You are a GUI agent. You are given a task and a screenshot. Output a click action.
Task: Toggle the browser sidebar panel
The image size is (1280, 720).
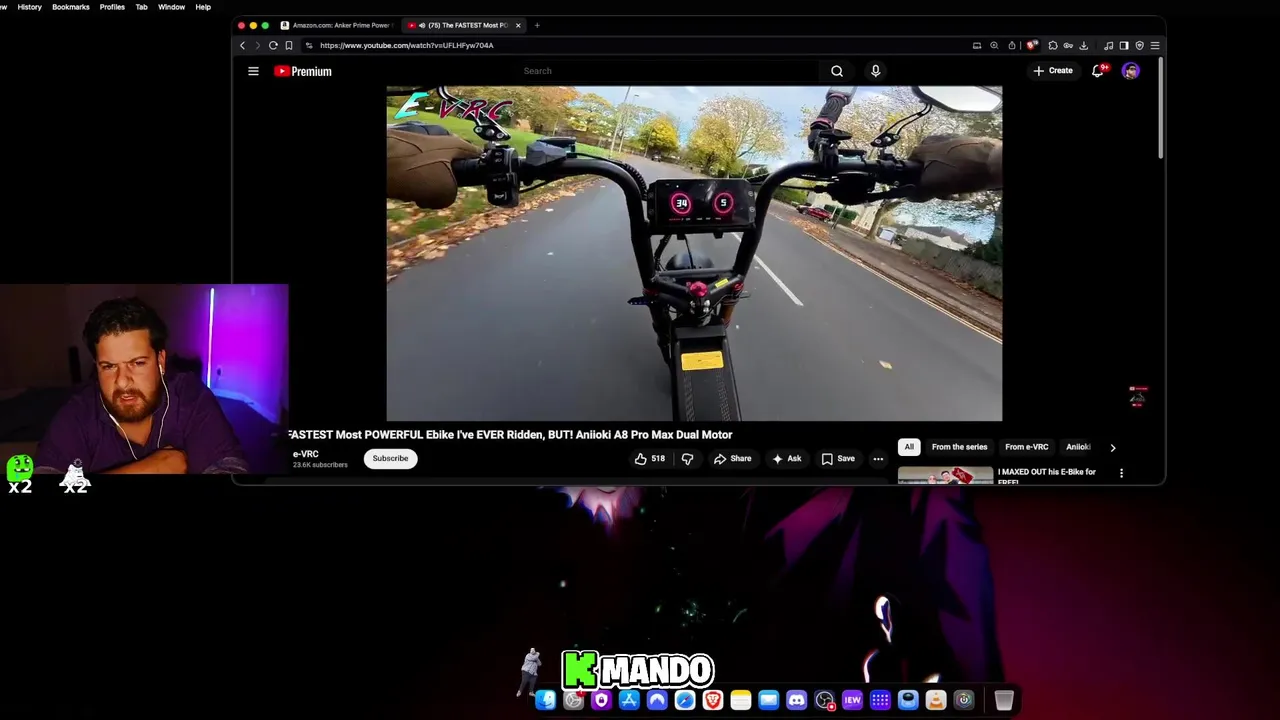tap(1124, 45)
